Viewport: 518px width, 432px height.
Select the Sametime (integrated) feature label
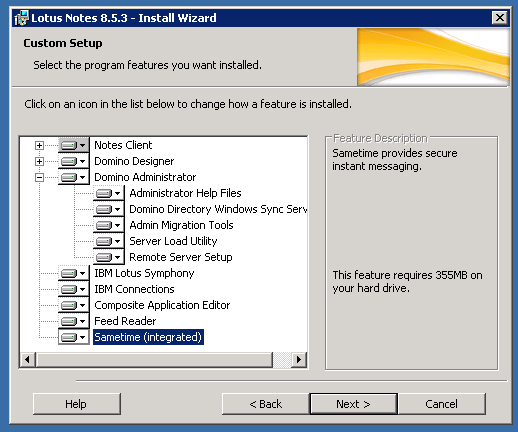pyautogui.click(x=148, y=337)
